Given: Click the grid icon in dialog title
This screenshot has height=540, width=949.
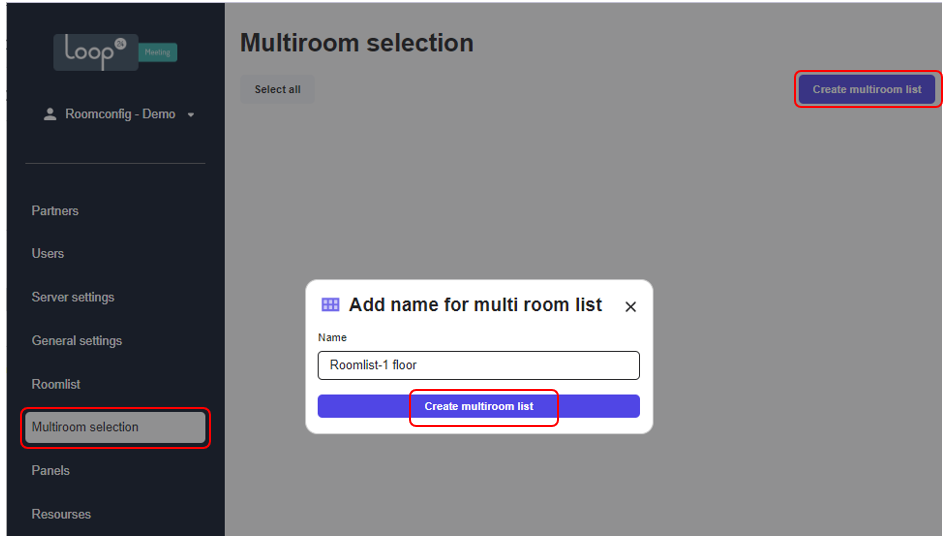Looking at the screenshot, I should (x=330, y=305).
